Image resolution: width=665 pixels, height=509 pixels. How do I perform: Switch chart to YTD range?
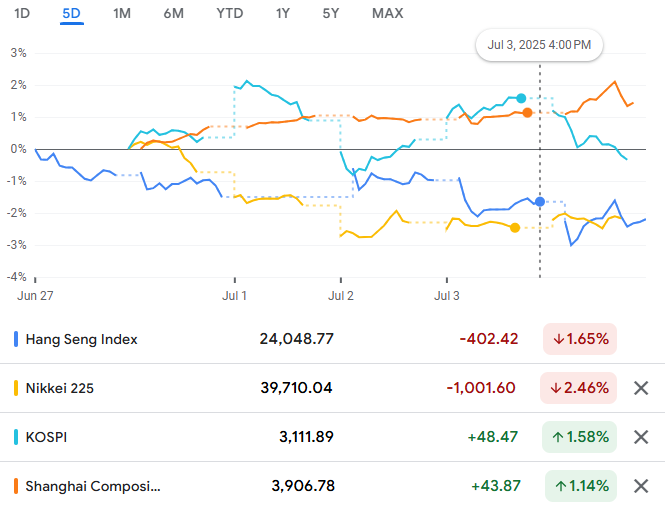(229, 13)
